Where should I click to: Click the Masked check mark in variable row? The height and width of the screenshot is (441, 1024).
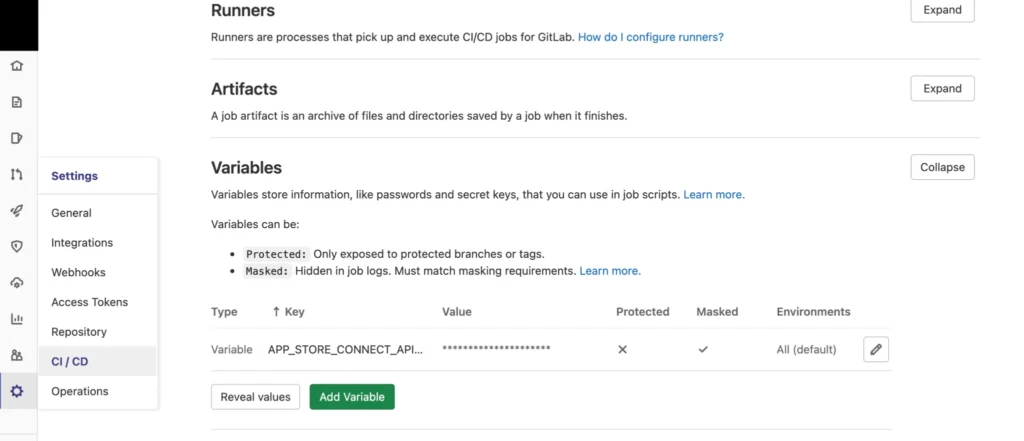[703, 350]
